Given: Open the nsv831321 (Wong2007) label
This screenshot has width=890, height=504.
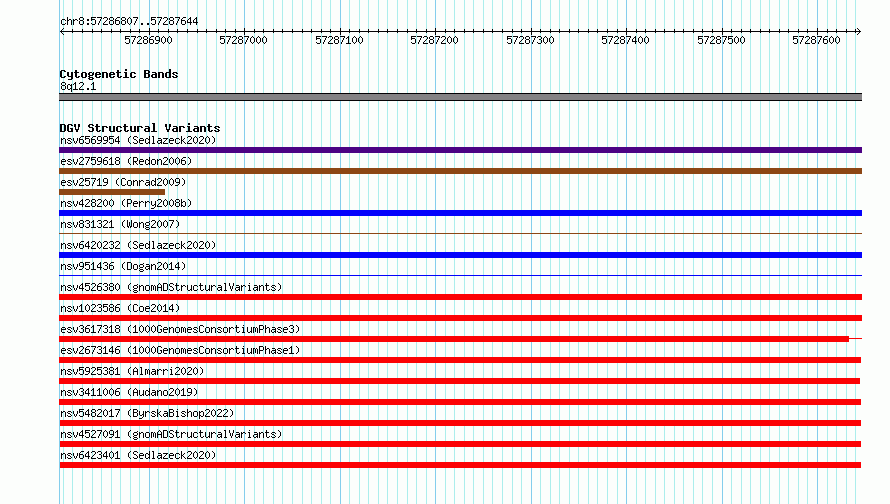Looking at the screenshot, I should 120,224.
